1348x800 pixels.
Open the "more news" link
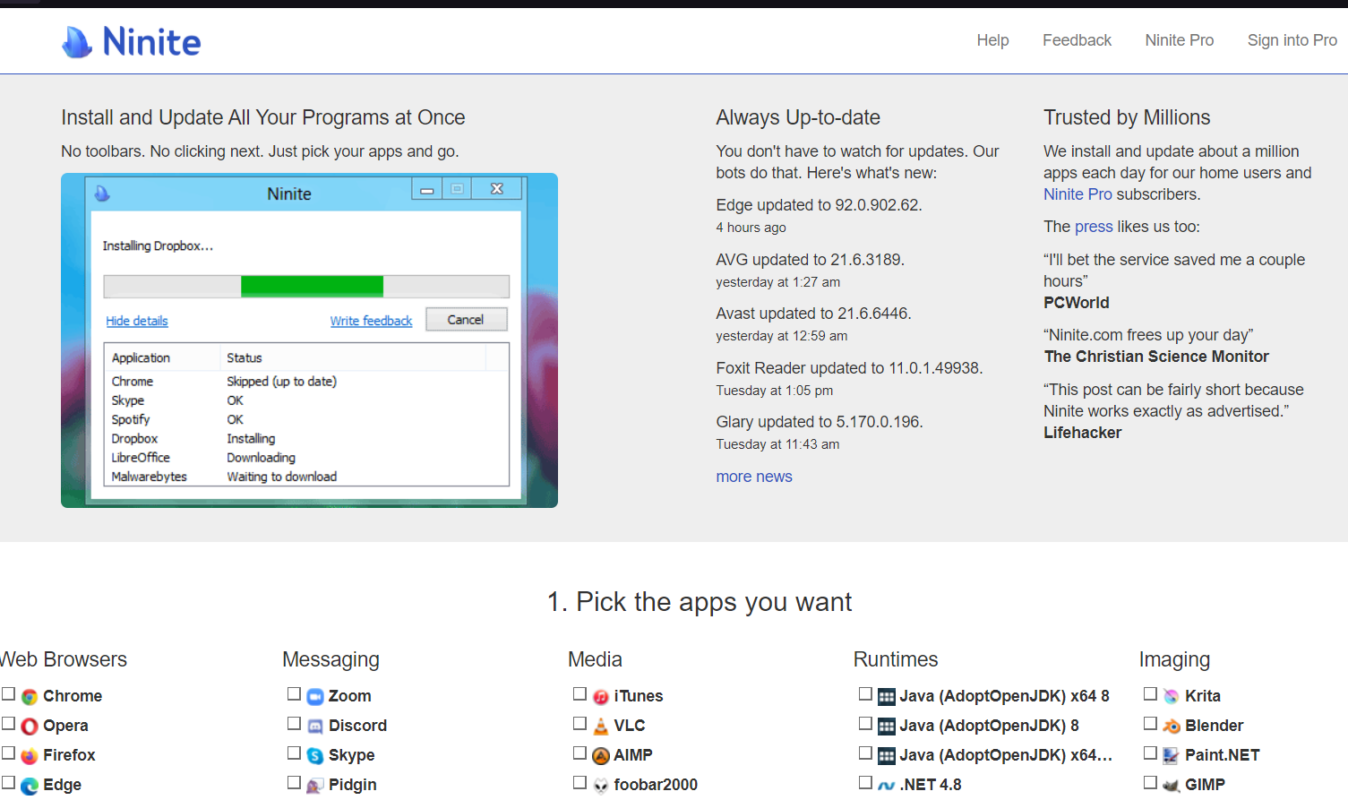(754, 477)
